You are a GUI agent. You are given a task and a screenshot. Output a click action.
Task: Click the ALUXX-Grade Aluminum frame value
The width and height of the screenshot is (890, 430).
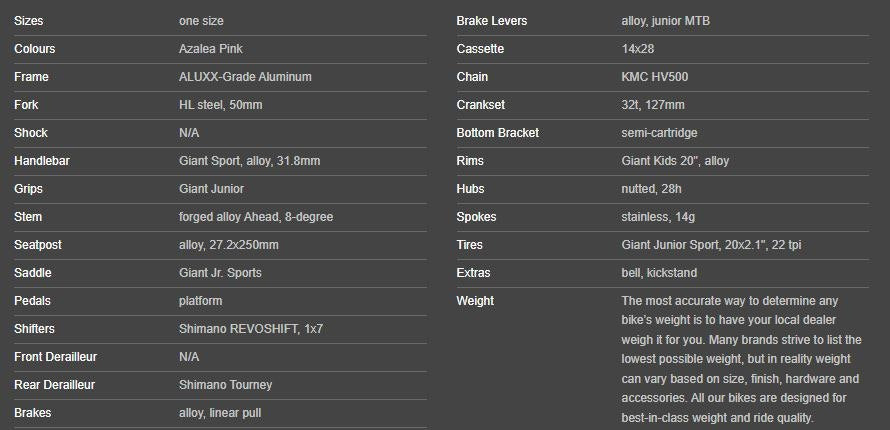245,77
